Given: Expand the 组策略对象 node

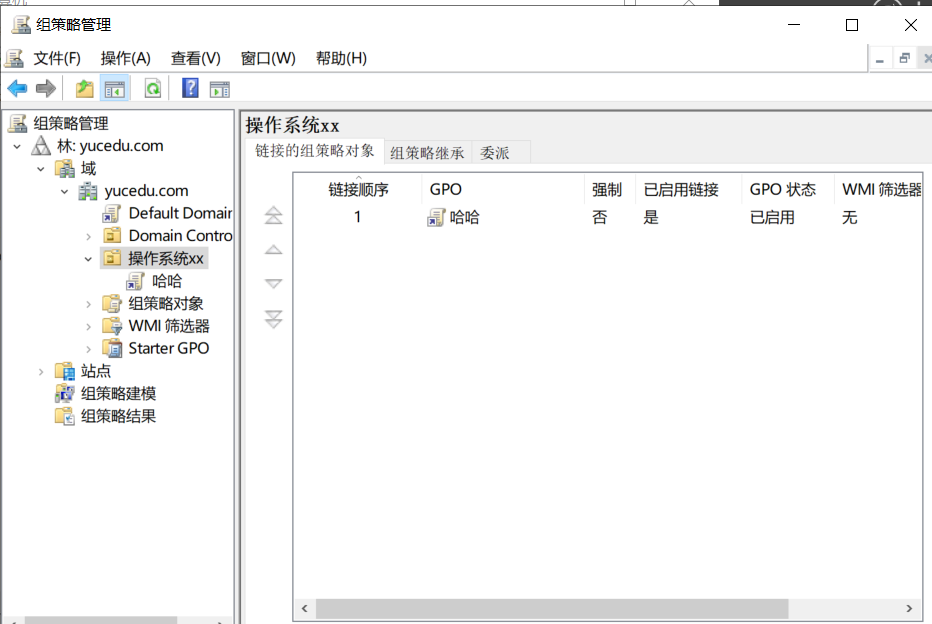Looking at the screenshot, I should point(88,304).
